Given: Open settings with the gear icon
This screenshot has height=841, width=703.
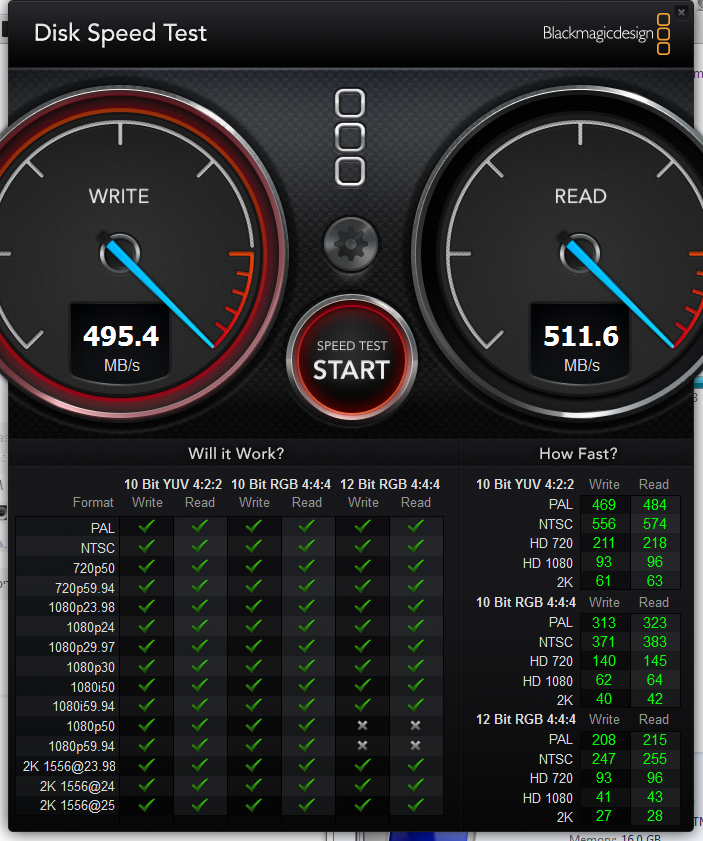Looking at the screenshot, I should coord(351,243).
